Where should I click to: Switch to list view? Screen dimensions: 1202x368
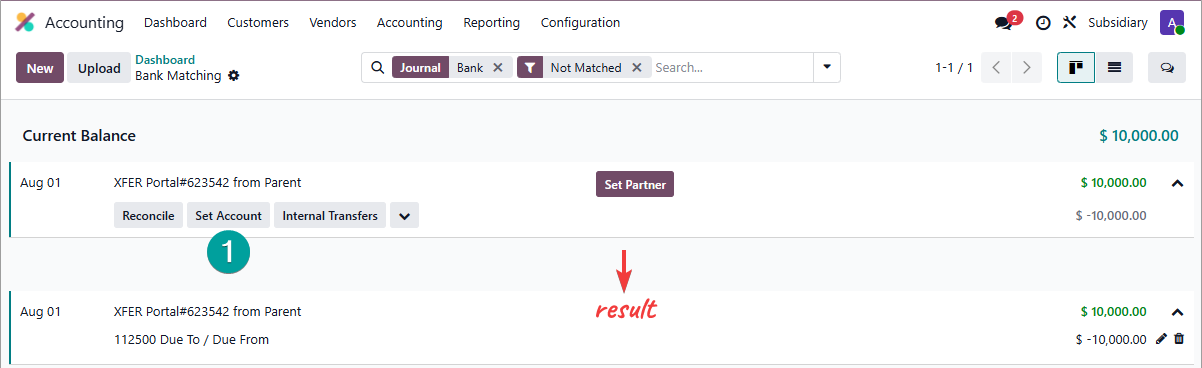(x=1114, y=68)
